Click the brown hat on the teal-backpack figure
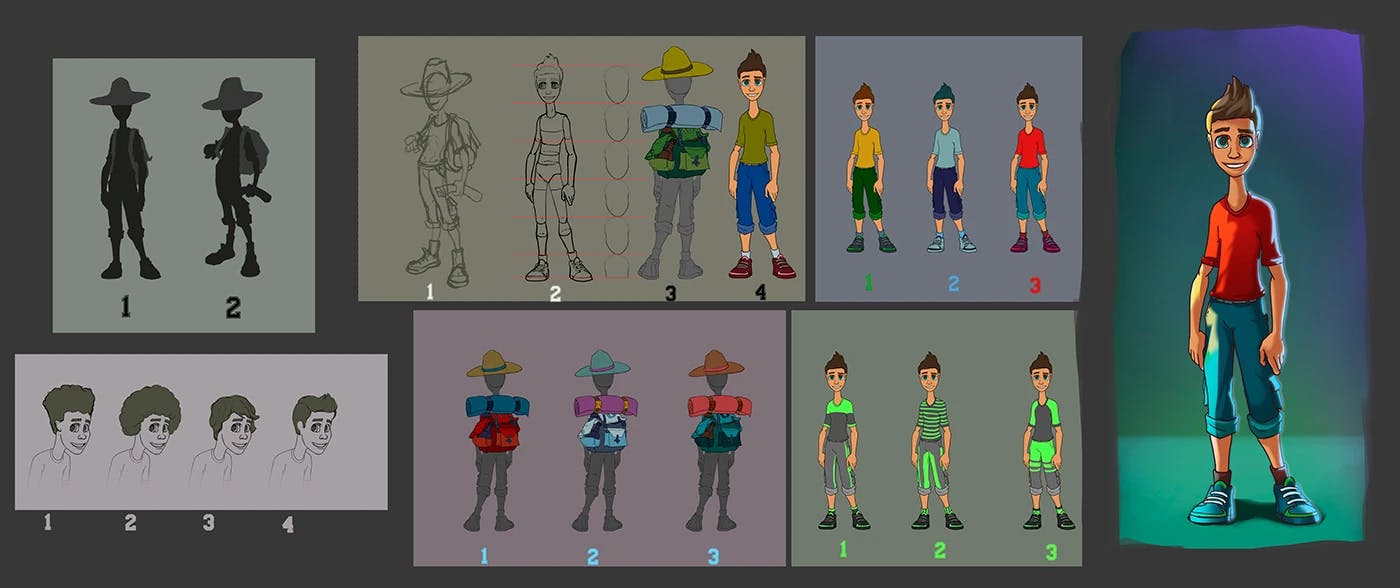This screenshot has height=588, width=1400. pos(716,364)
